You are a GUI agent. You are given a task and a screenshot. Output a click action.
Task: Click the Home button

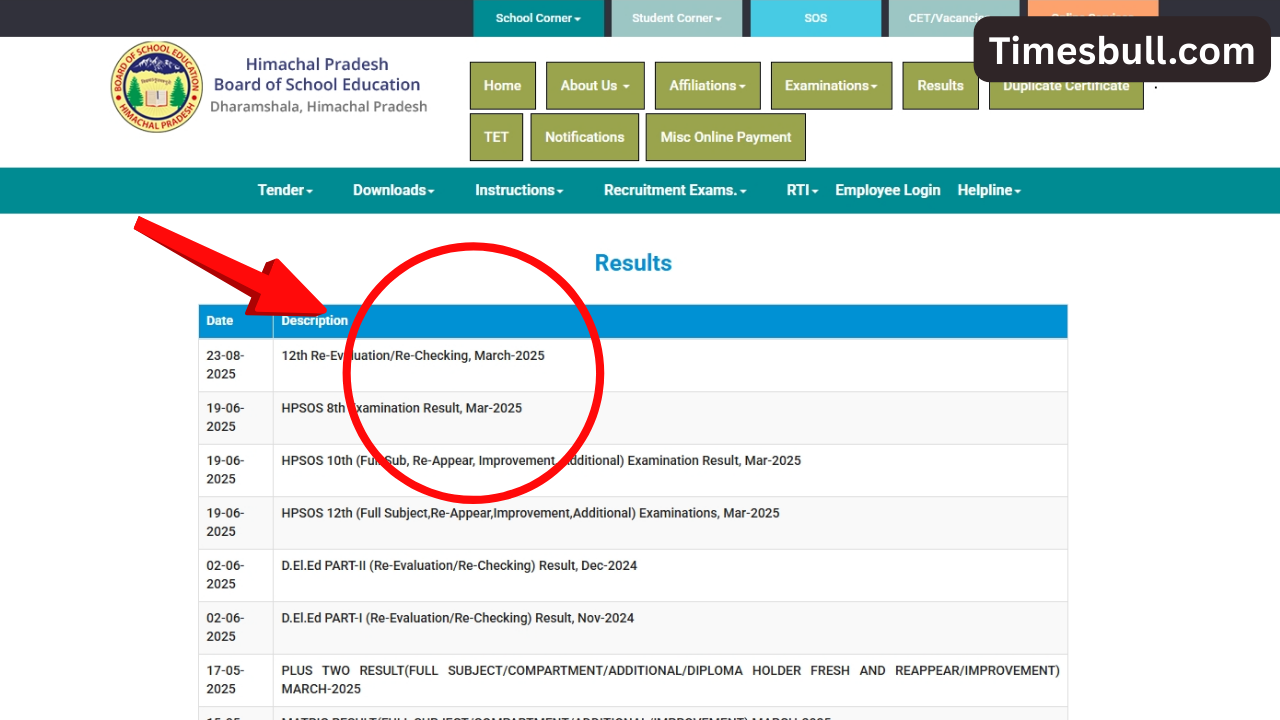point(502,85)
